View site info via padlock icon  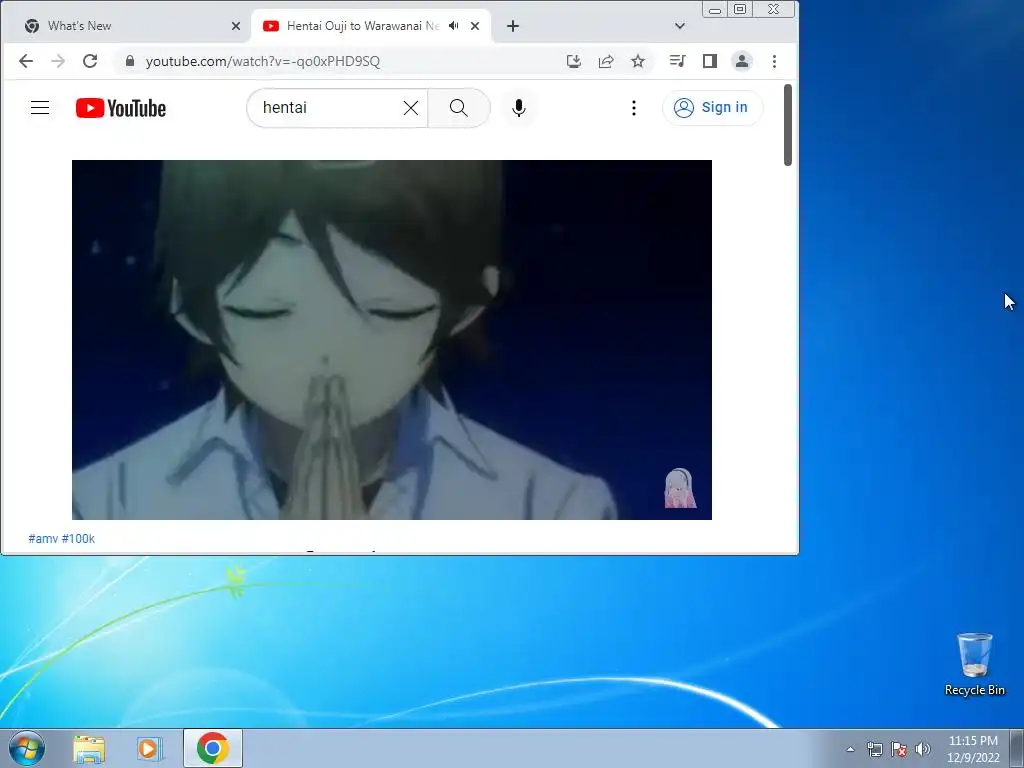coord(130,61)
